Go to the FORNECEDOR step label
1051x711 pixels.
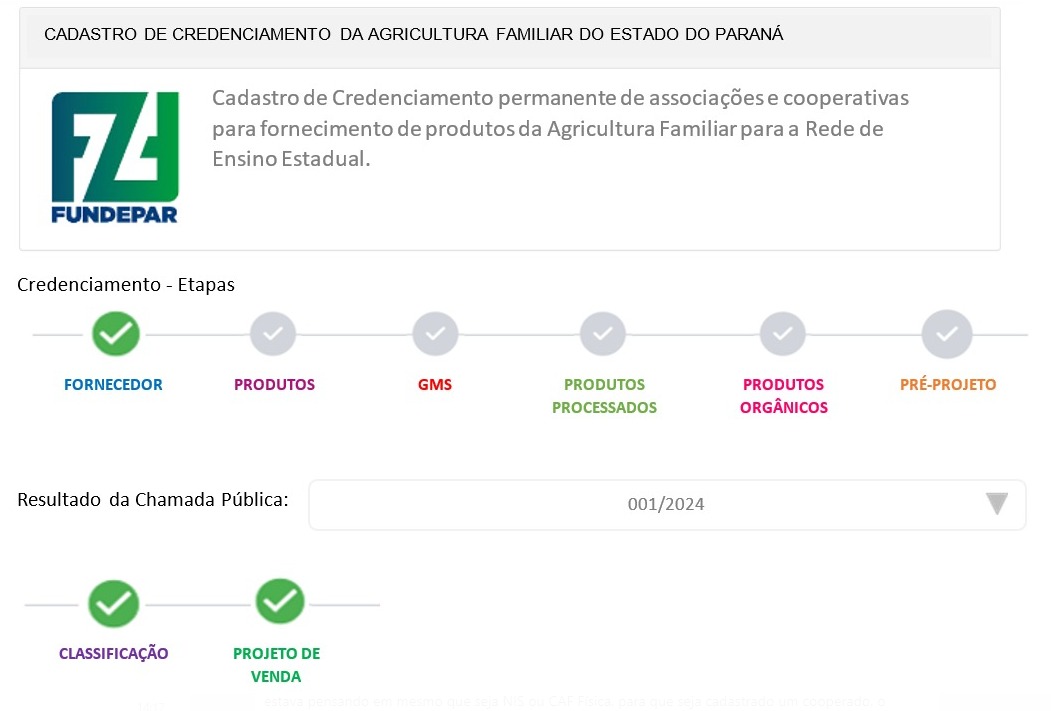pos(113,385)
